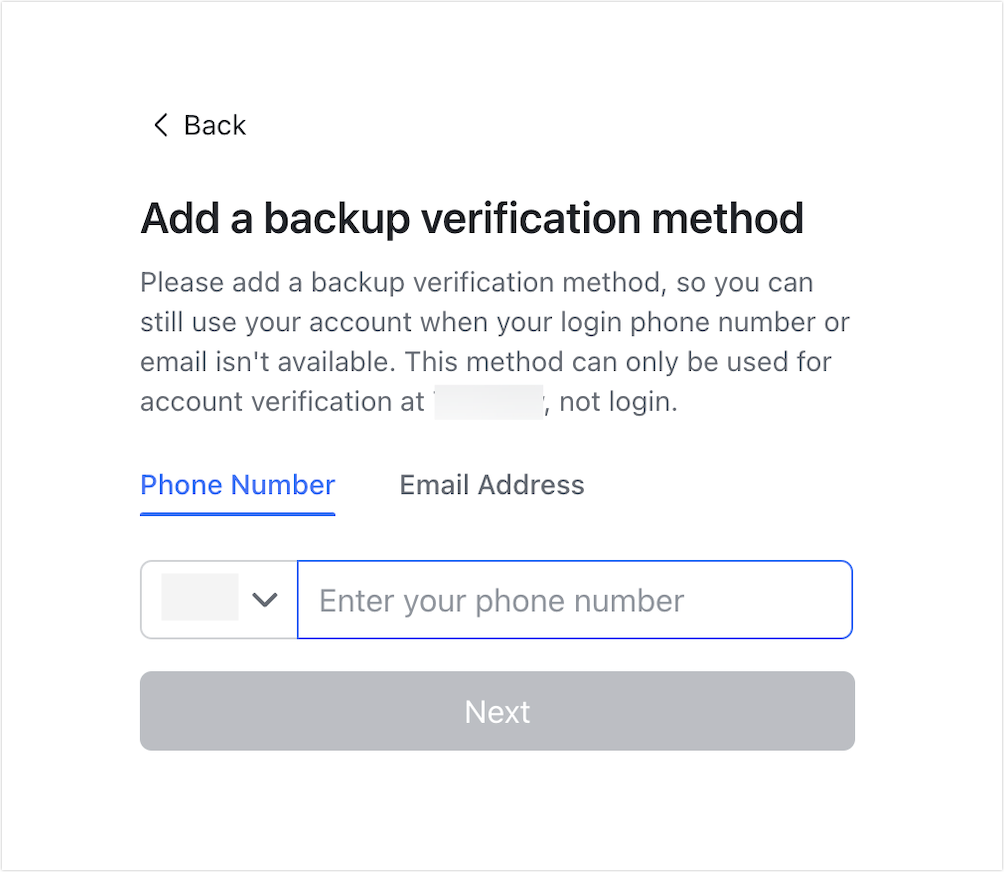
Task: Tap the angle bracket icon before Back text
Action: tap(160, 125)
